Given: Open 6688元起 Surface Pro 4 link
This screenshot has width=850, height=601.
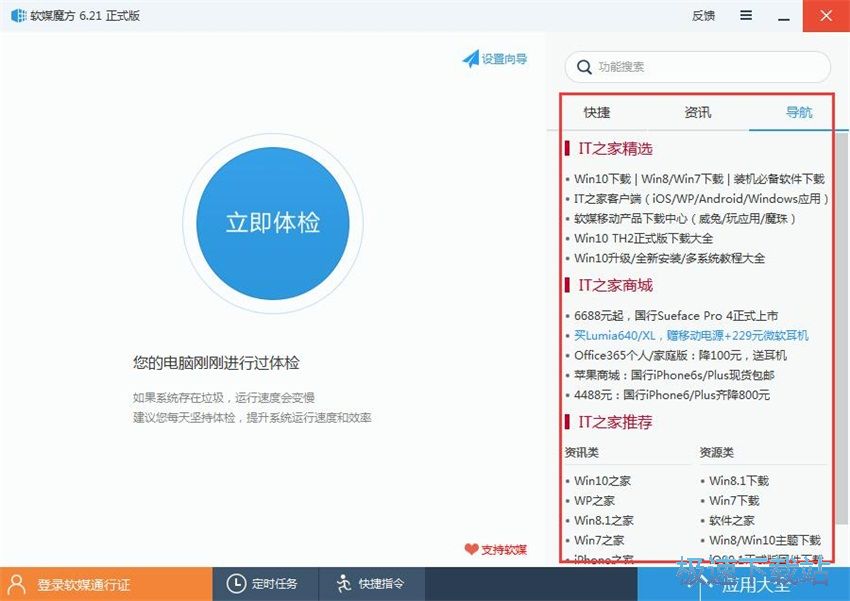Looking at the screenshot, I should click(x=676, y=315).
